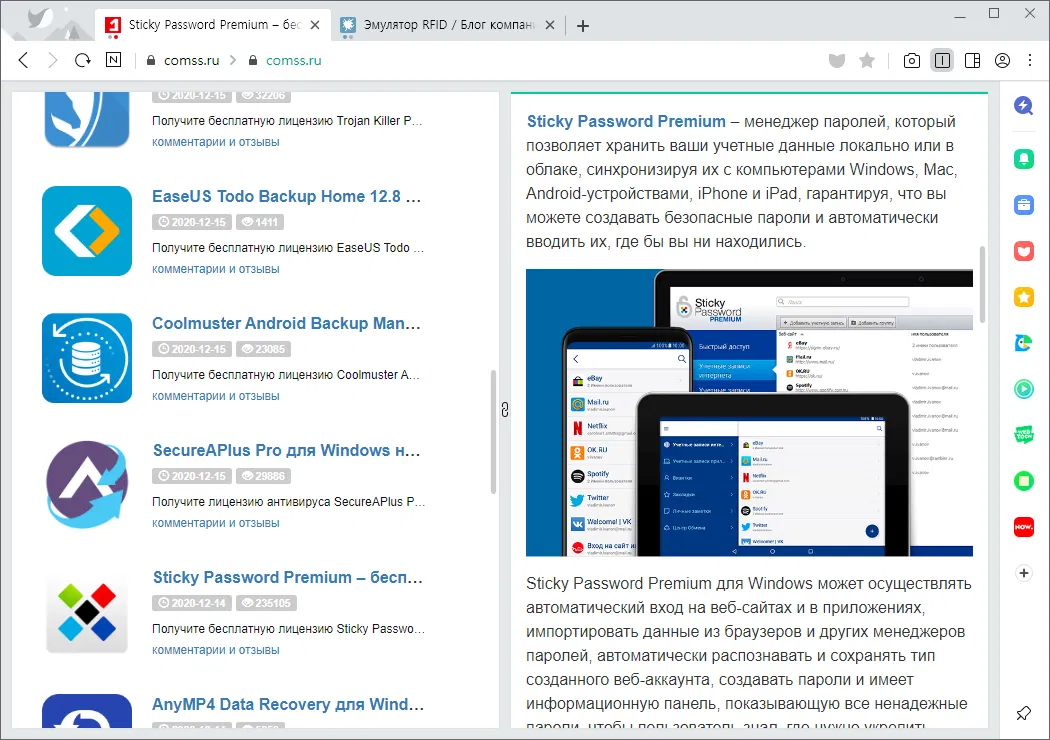The height and width of the screenshot is (740, 1050).
Task: Open комментарии и отзывы under Trojan Killer
Action: pyautogui.click(x=216, y=142)
